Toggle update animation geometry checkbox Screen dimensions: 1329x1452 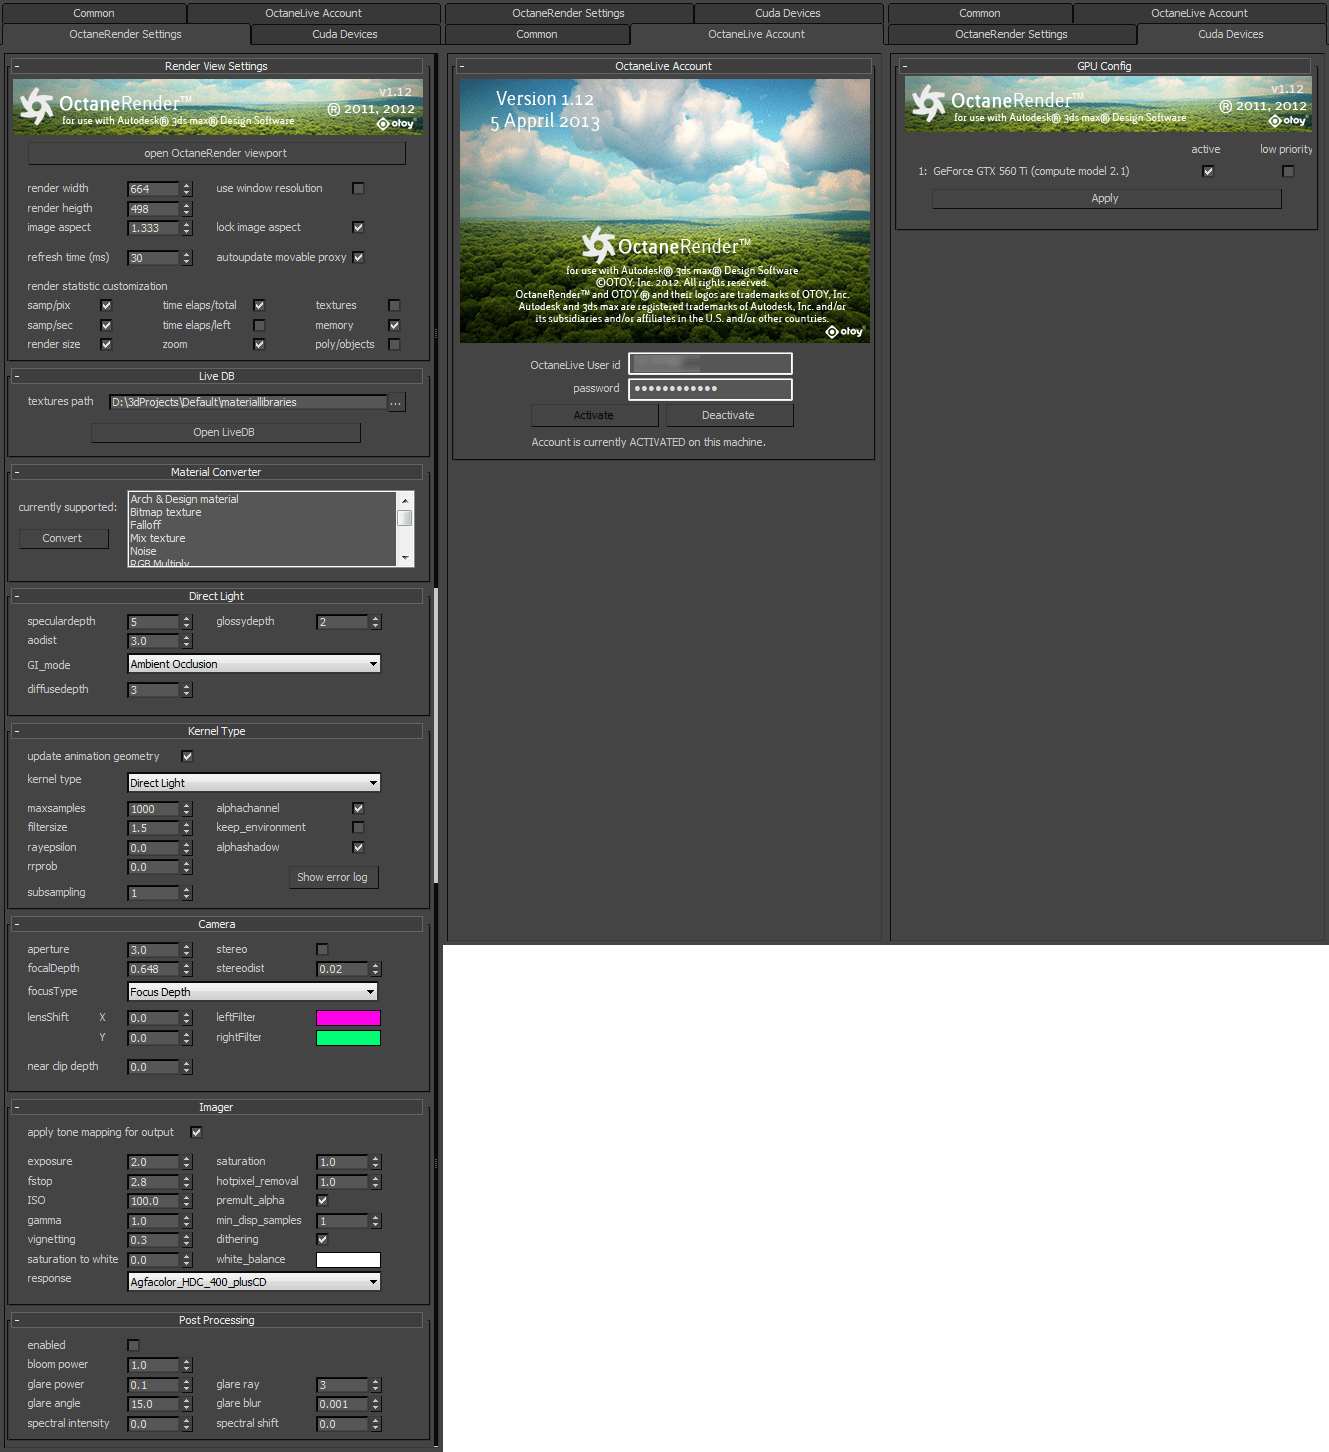click(187, 756)
